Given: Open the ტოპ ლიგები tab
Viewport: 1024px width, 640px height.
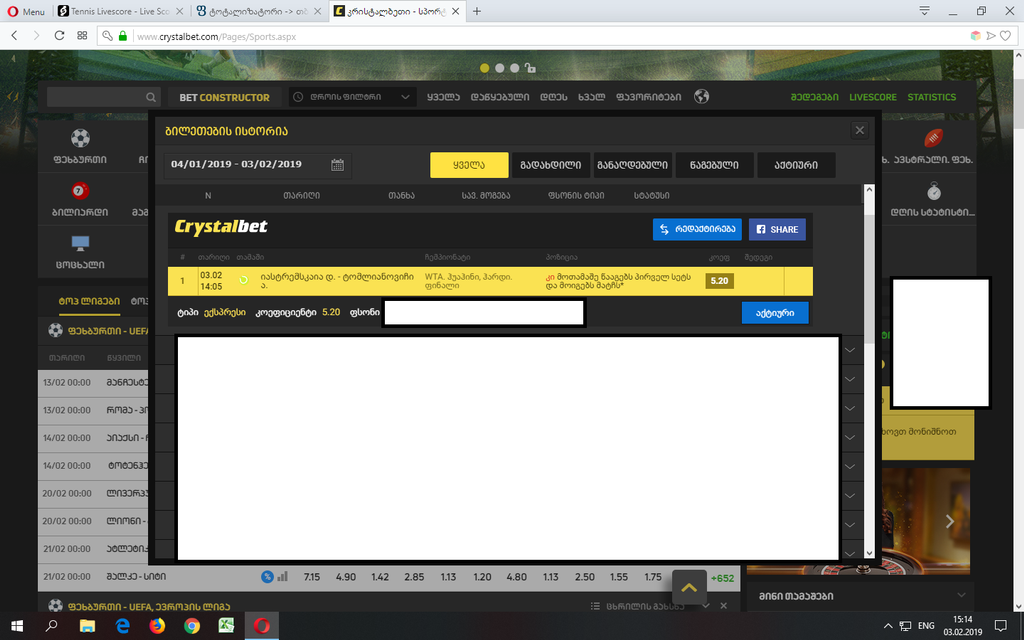Looking at the screenshot, I should click(89, 301).
